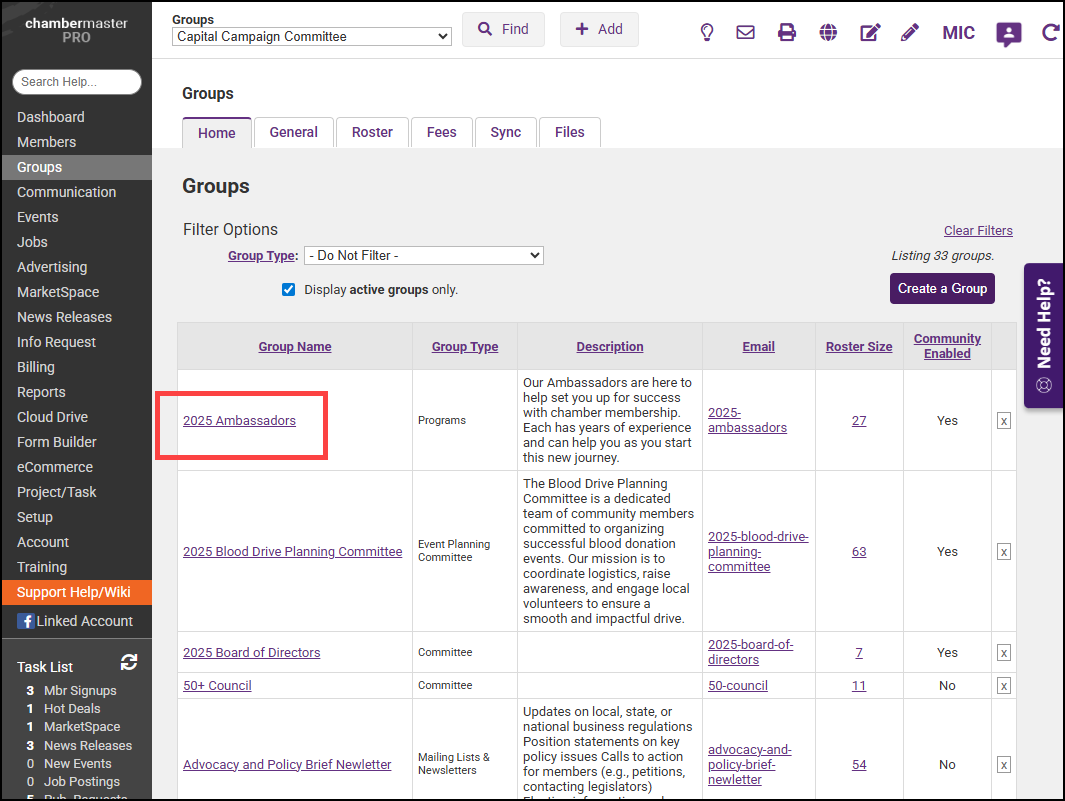Delete 2025 Ambassadors group with x

pyautogui.click(x=1003, y=421)
